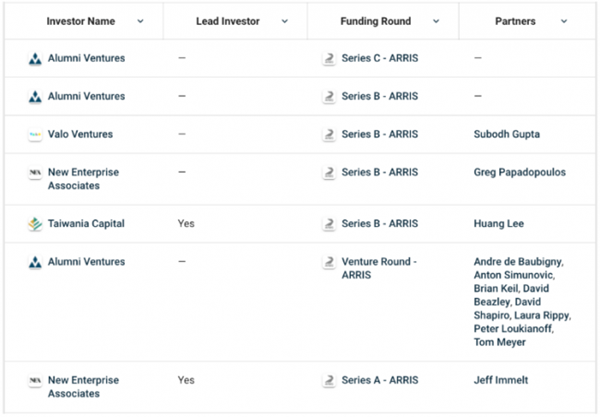600x417 pixels.
Task: Open the Taiwania Capital investor link
Action: point(86,225)
